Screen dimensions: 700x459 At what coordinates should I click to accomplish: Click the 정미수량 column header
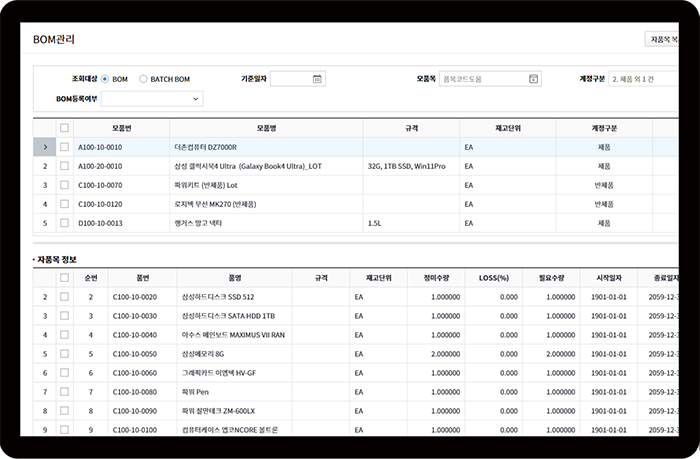tap(436, 278)
